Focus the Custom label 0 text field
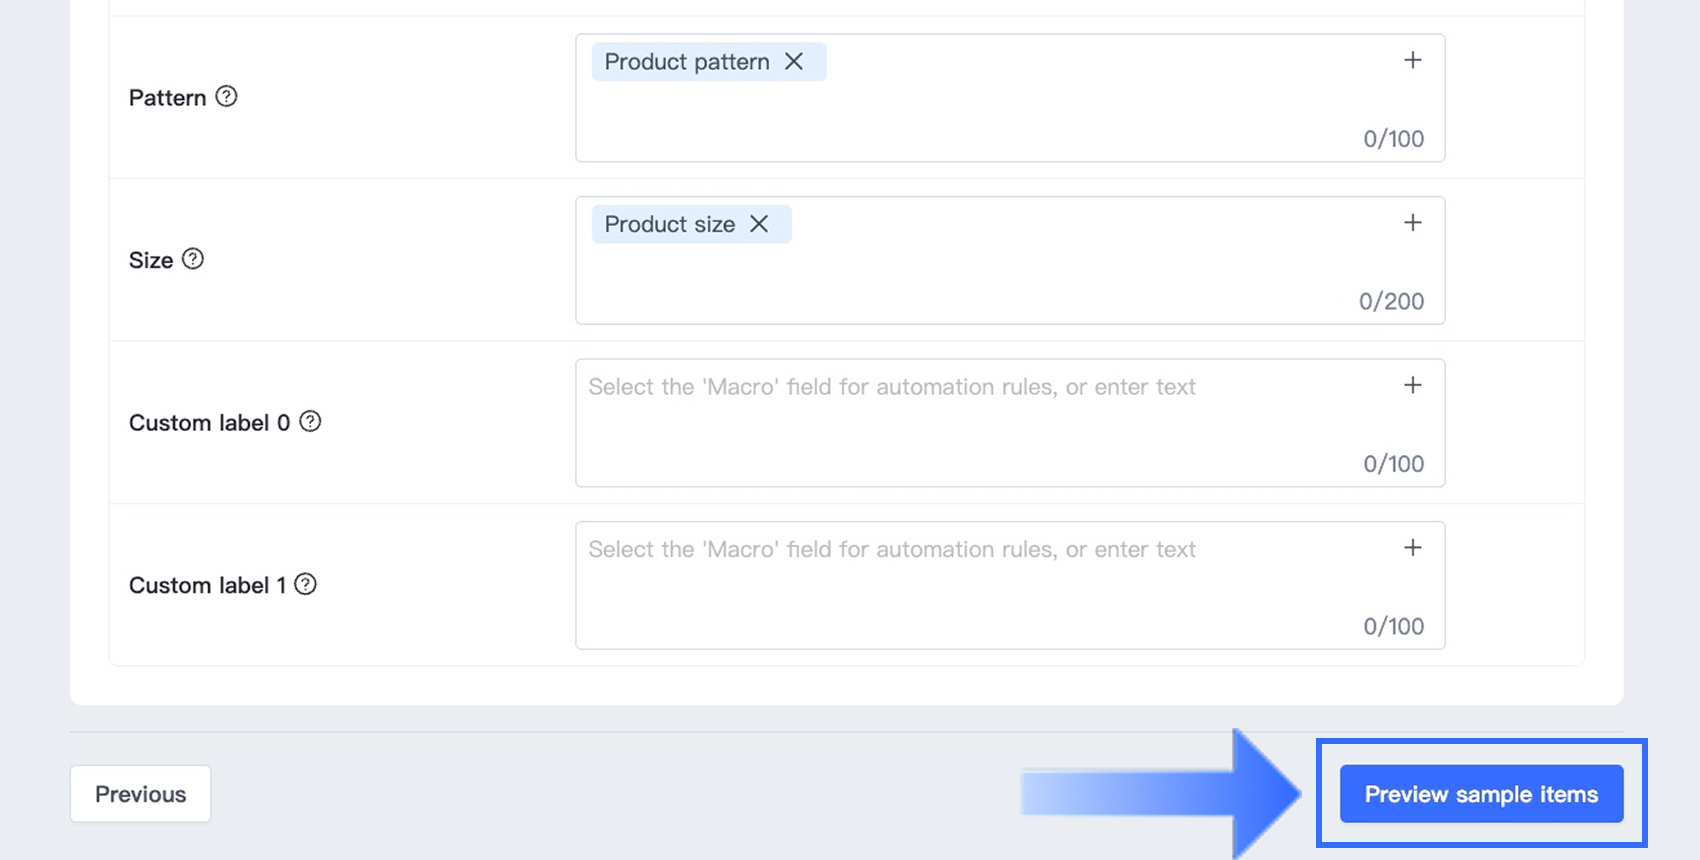 1010,423
